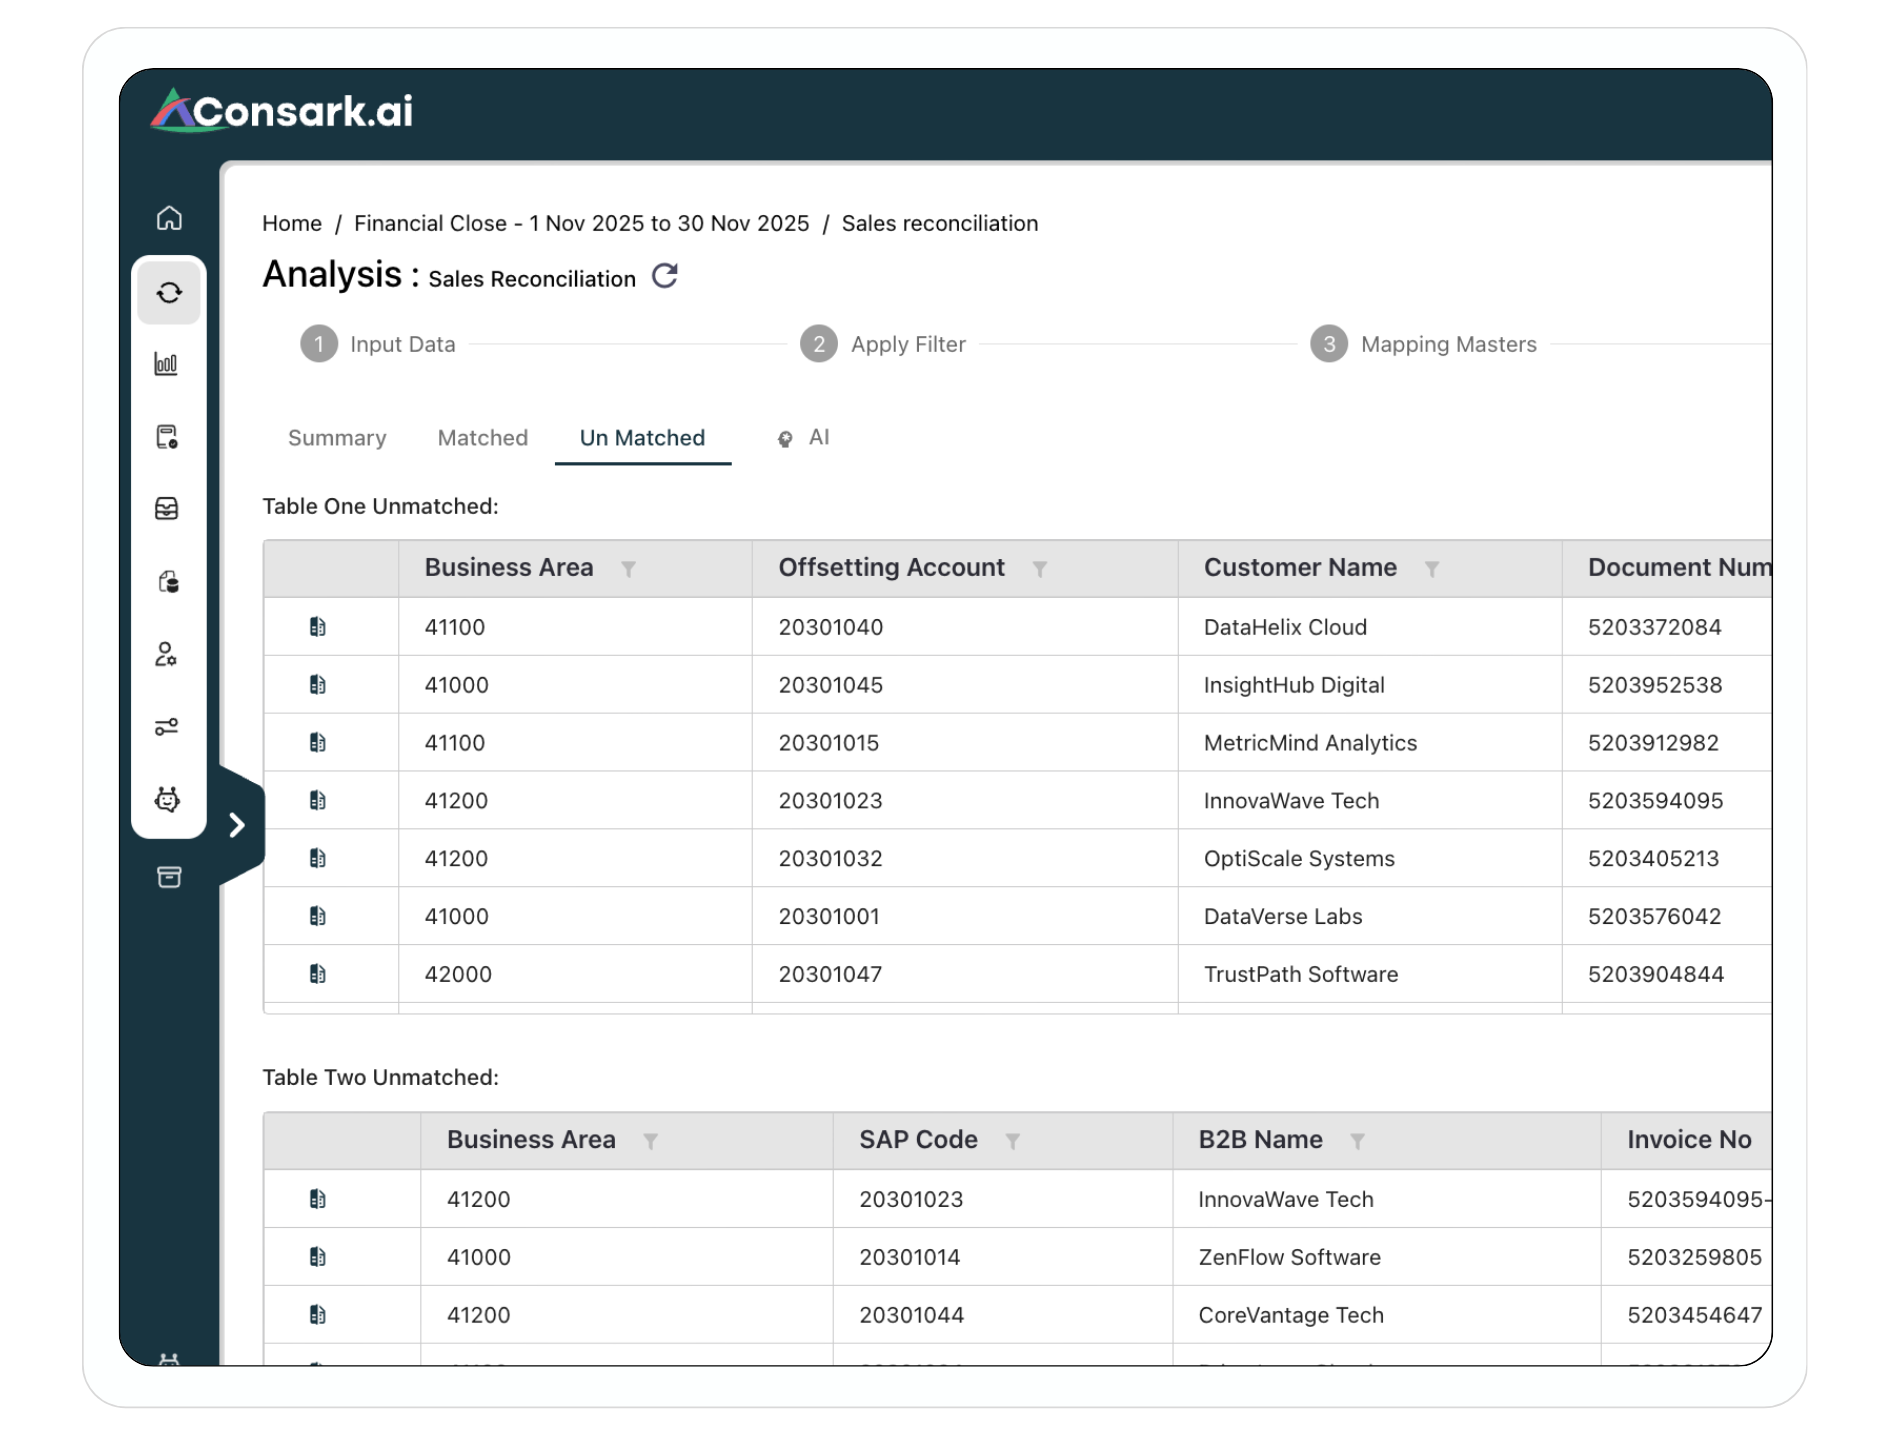Switch to the Matched tab
Image resolution: width=1890 pixels, height=1435 pixels.
click(483, 438)
